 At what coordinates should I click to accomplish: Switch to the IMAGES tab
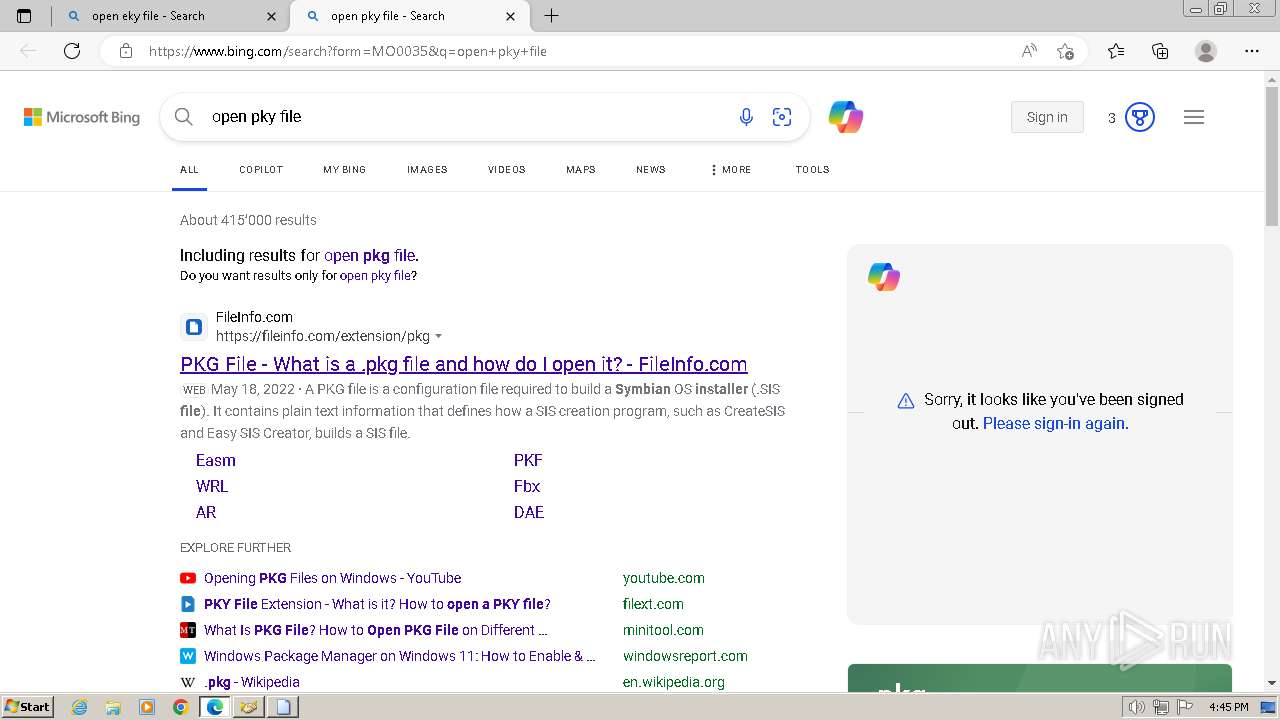pyautogui.click(x=427, y=170)
